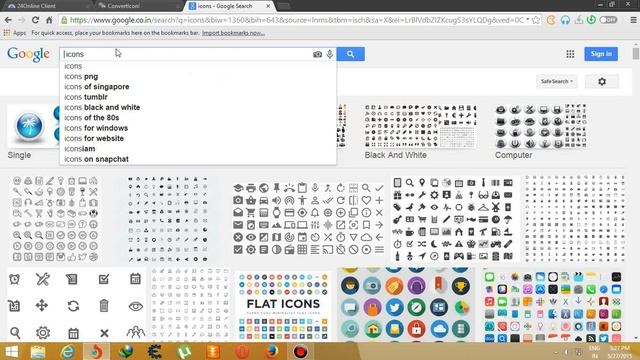Click the Google logo
640x360 pixels.
tap(29, 54)
